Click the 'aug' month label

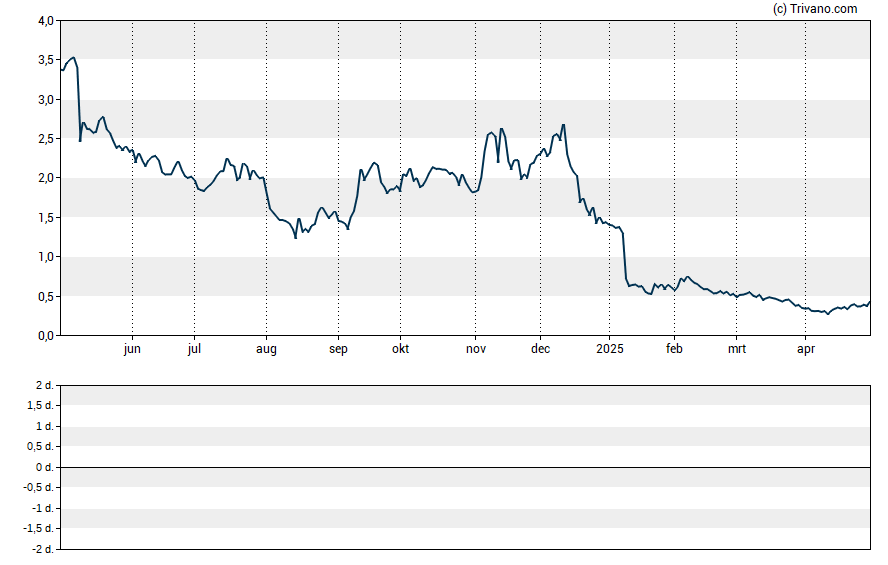266,350
